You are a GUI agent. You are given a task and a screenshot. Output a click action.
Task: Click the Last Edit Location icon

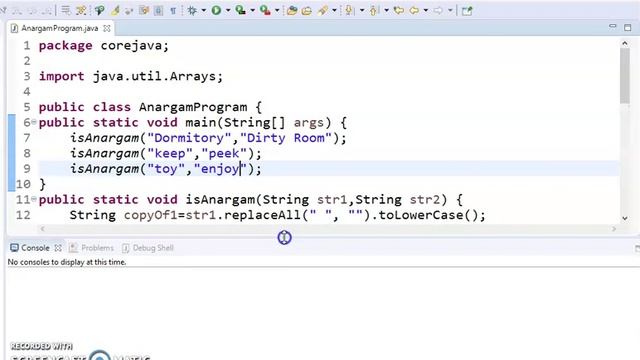pos(398,10)
